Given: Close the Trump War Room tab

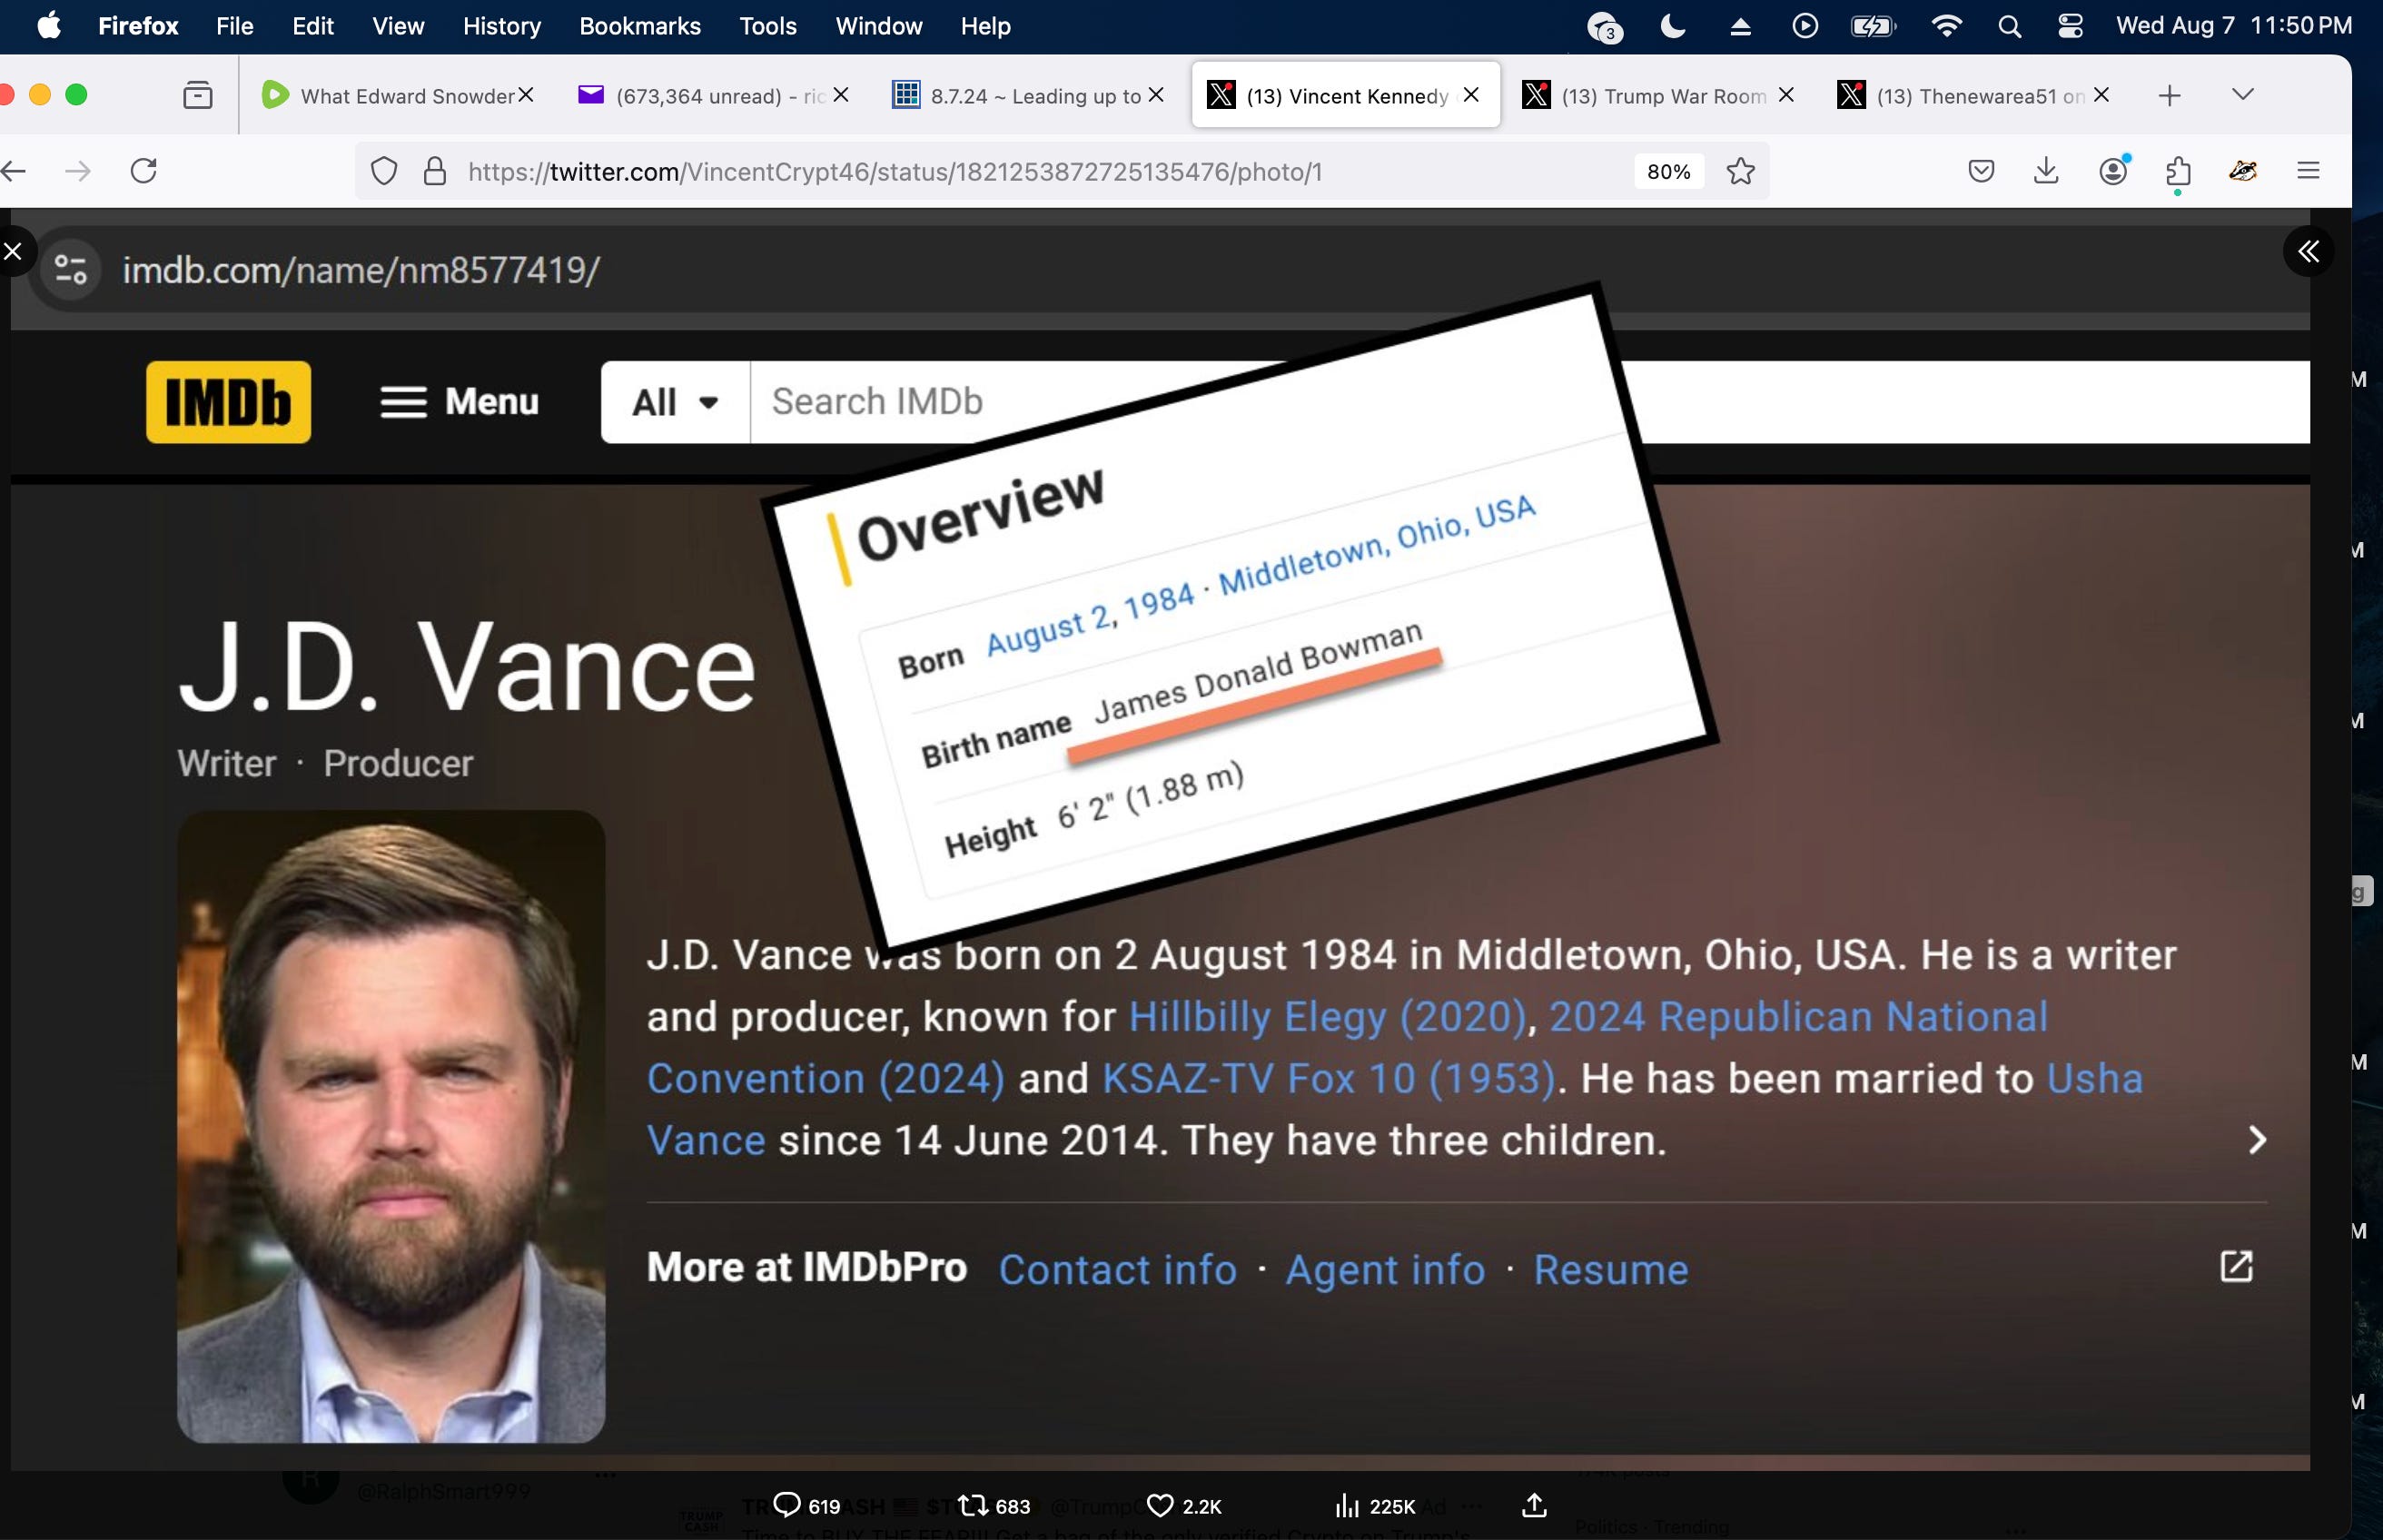Looking at the screenshot, I should (1786, 95).
